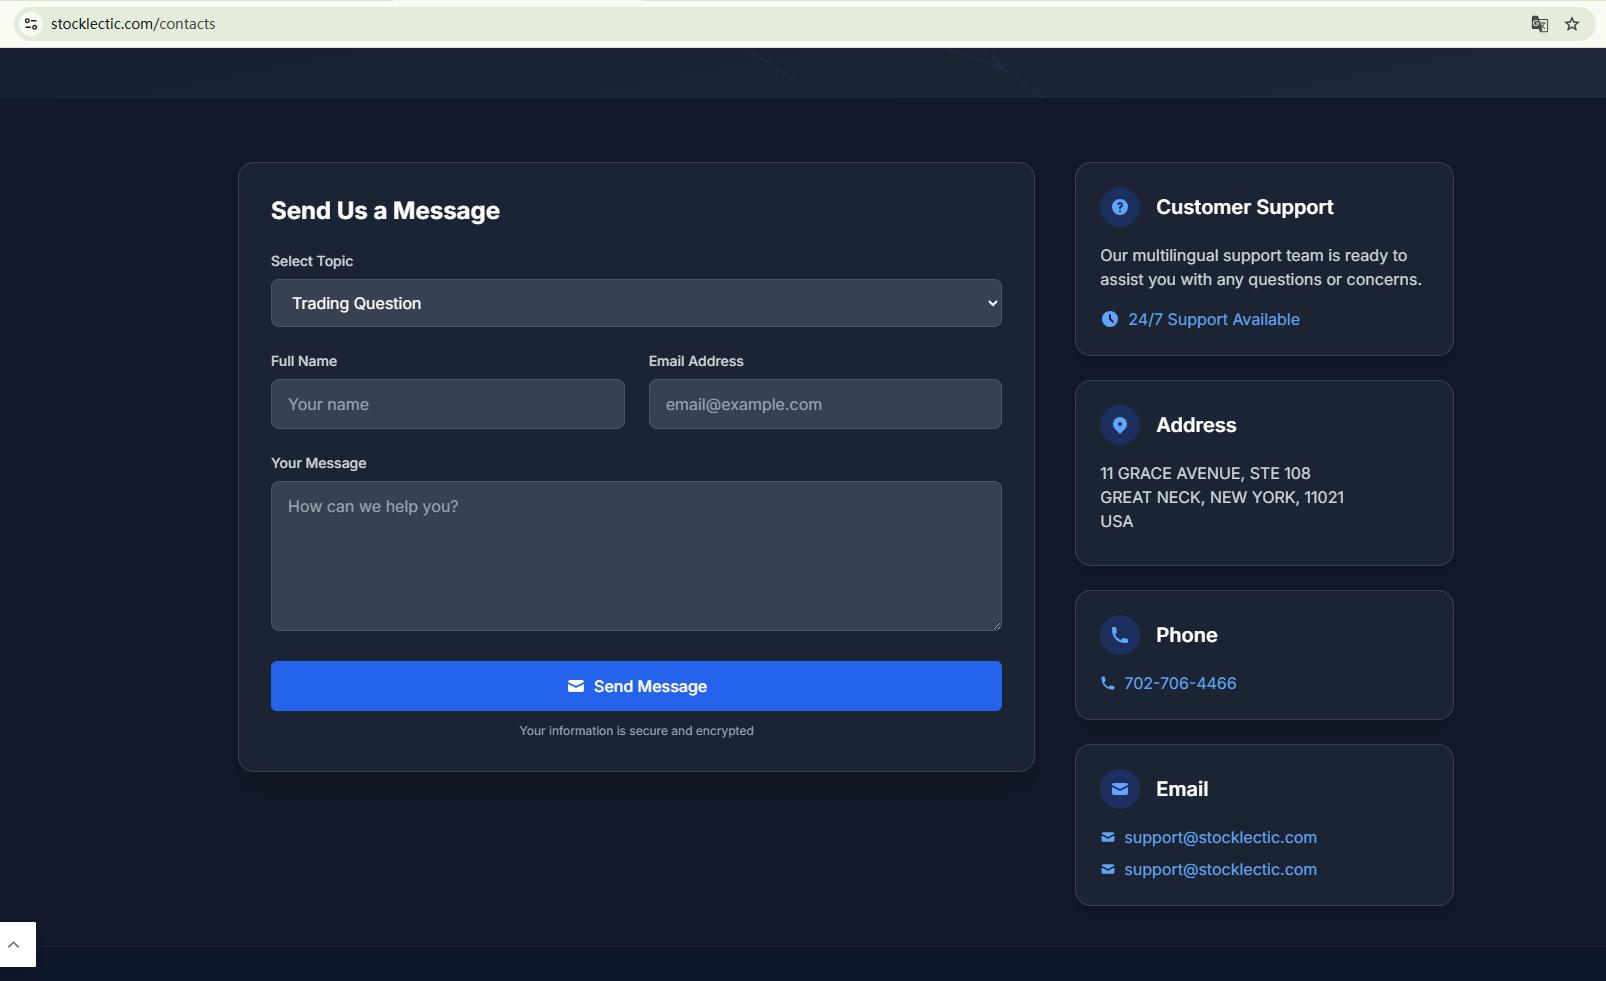Click the round envelope icon beside Email heading

pyautogui.click(x=1120, y=789)
